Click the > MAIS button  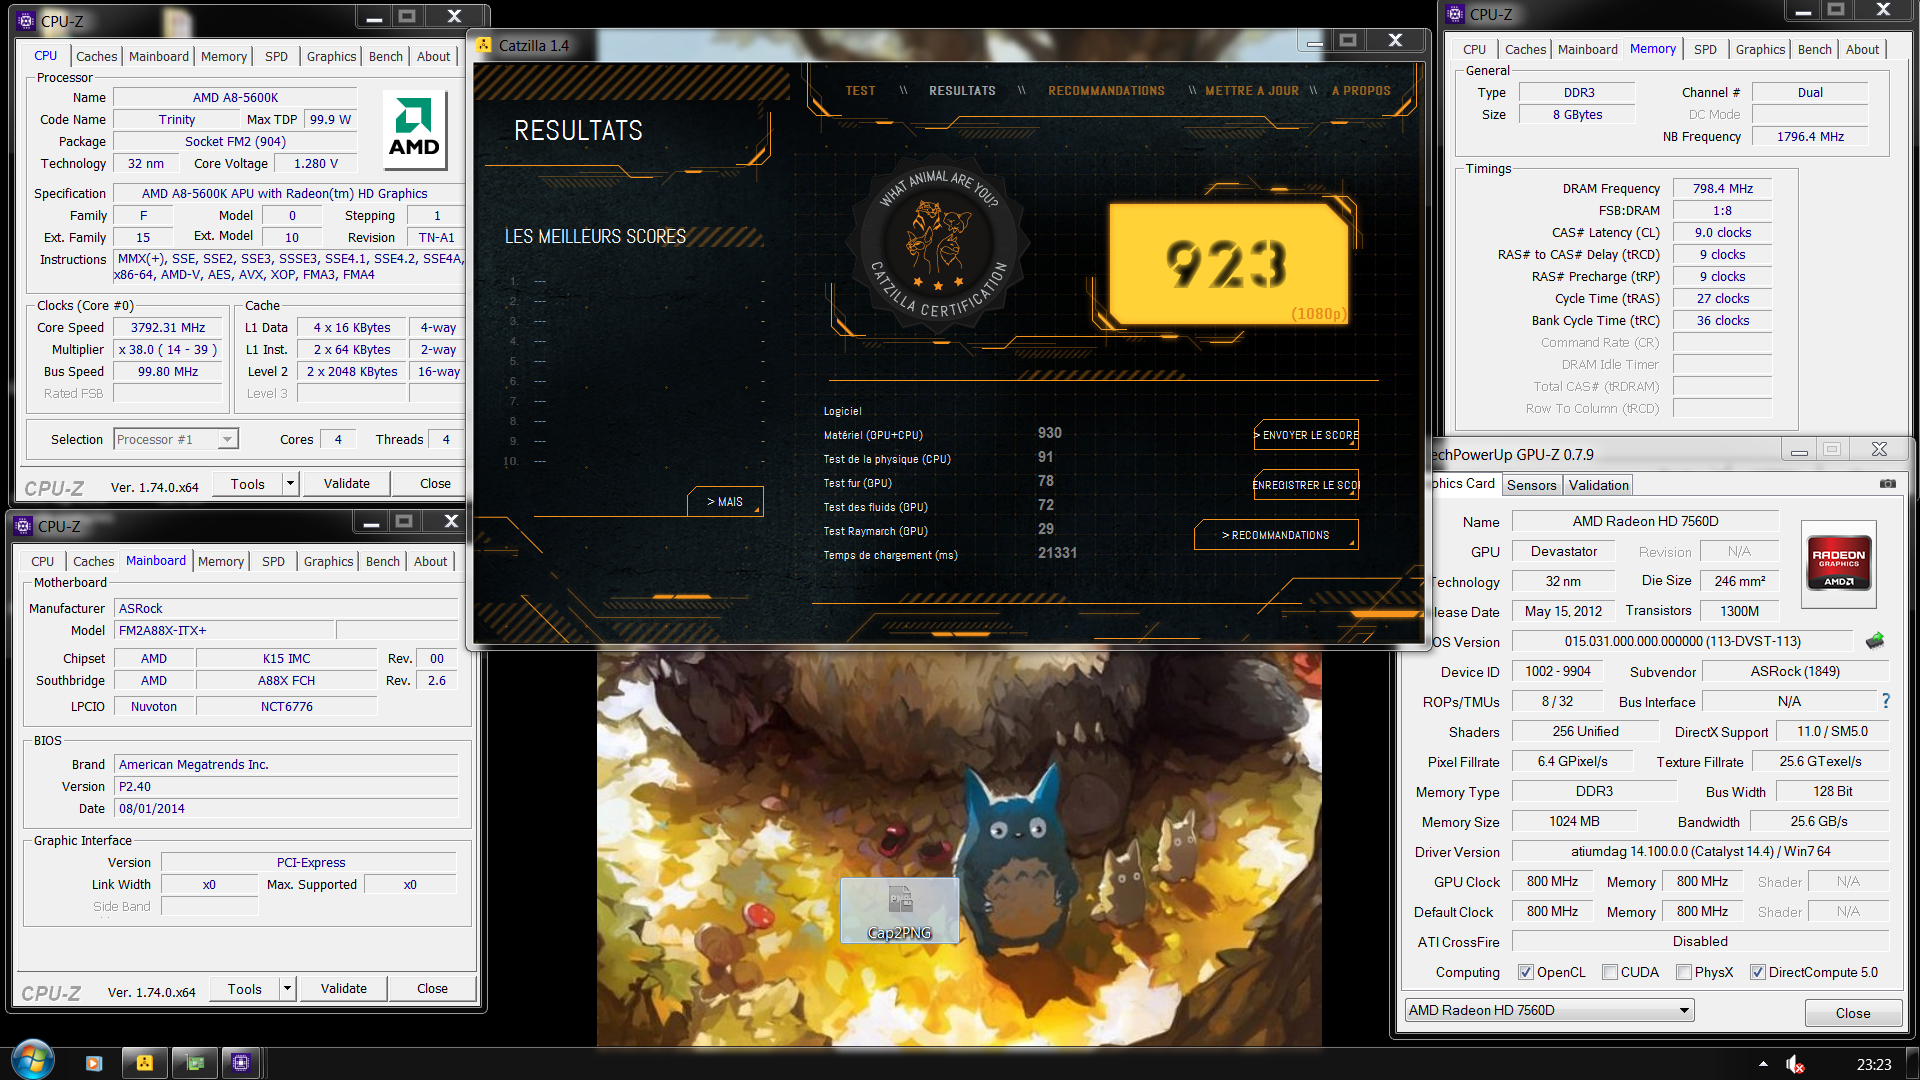click(725, 502)
